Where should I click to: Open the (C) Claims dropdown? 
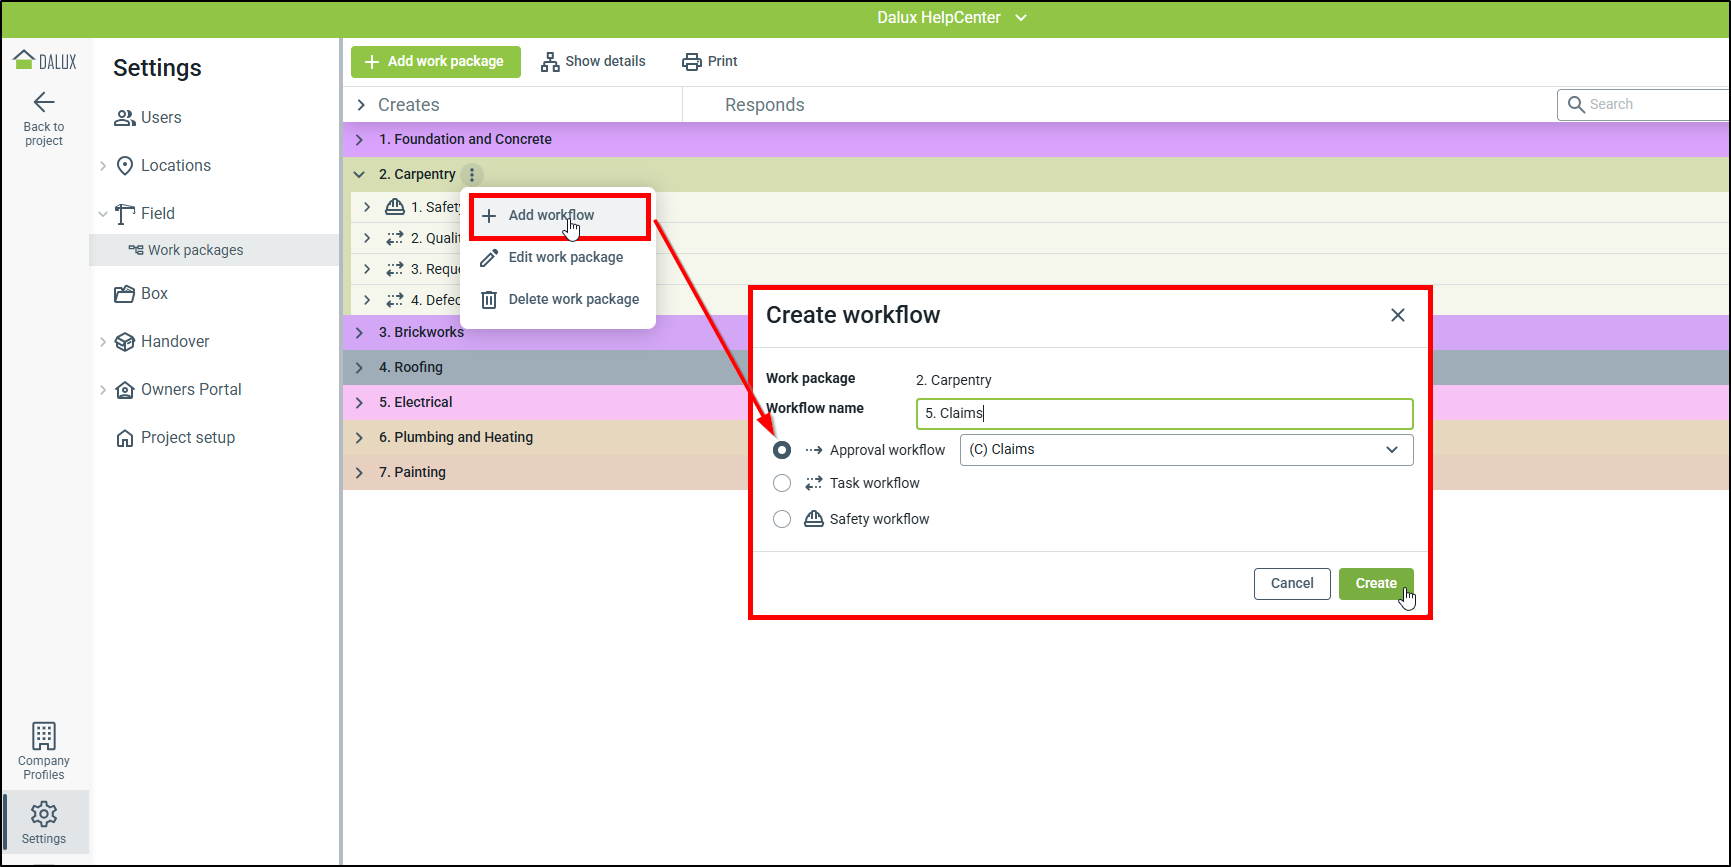1186,450
